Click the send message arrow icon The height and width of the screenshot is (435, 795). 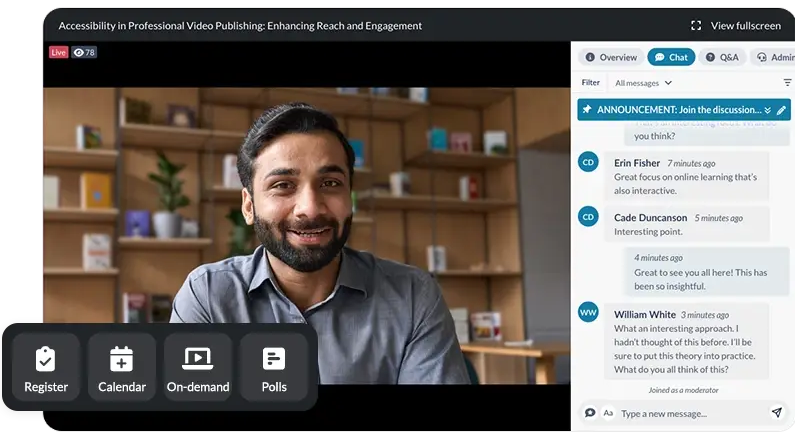point(777,412)
